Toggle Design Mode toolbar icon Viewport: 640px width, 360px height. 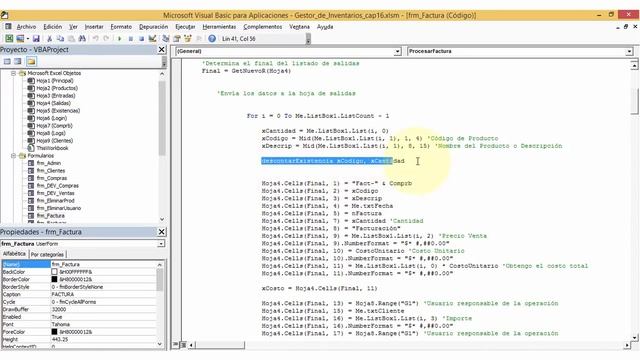[x=152, y=38]
